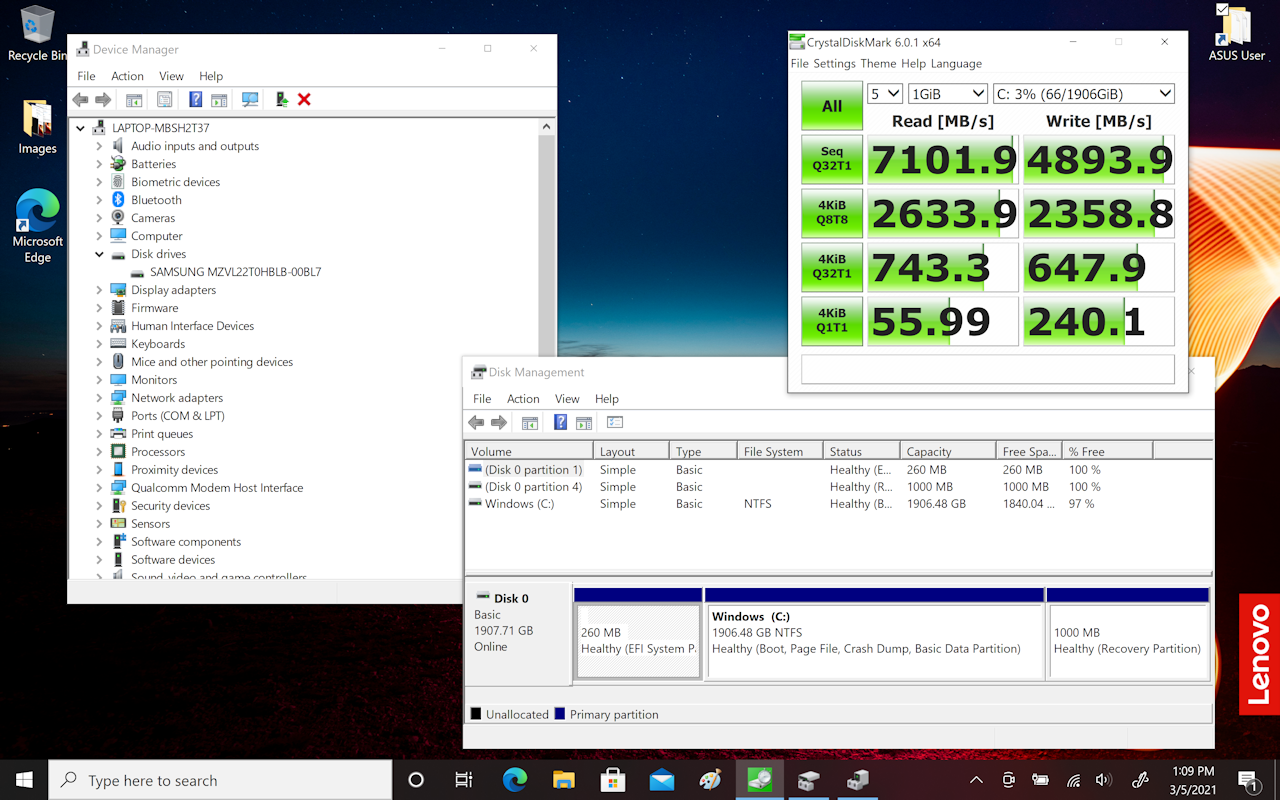Click the All button in CrystalDiskMark
This screenshot has width=1280, height=800.
[x=832, y=106]
